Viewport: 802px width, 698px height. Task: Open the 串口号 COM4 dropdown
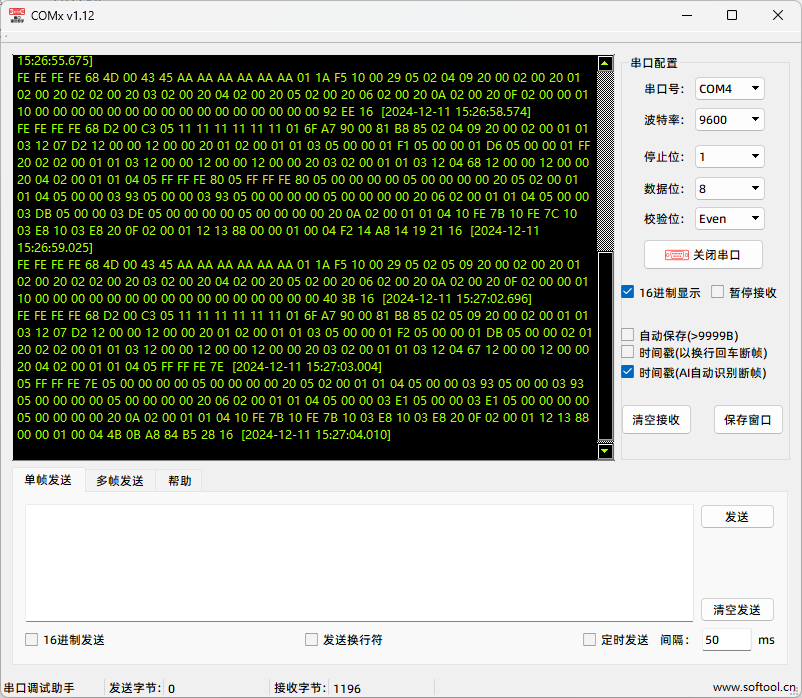pyautogui.click(x=729, y=89)
